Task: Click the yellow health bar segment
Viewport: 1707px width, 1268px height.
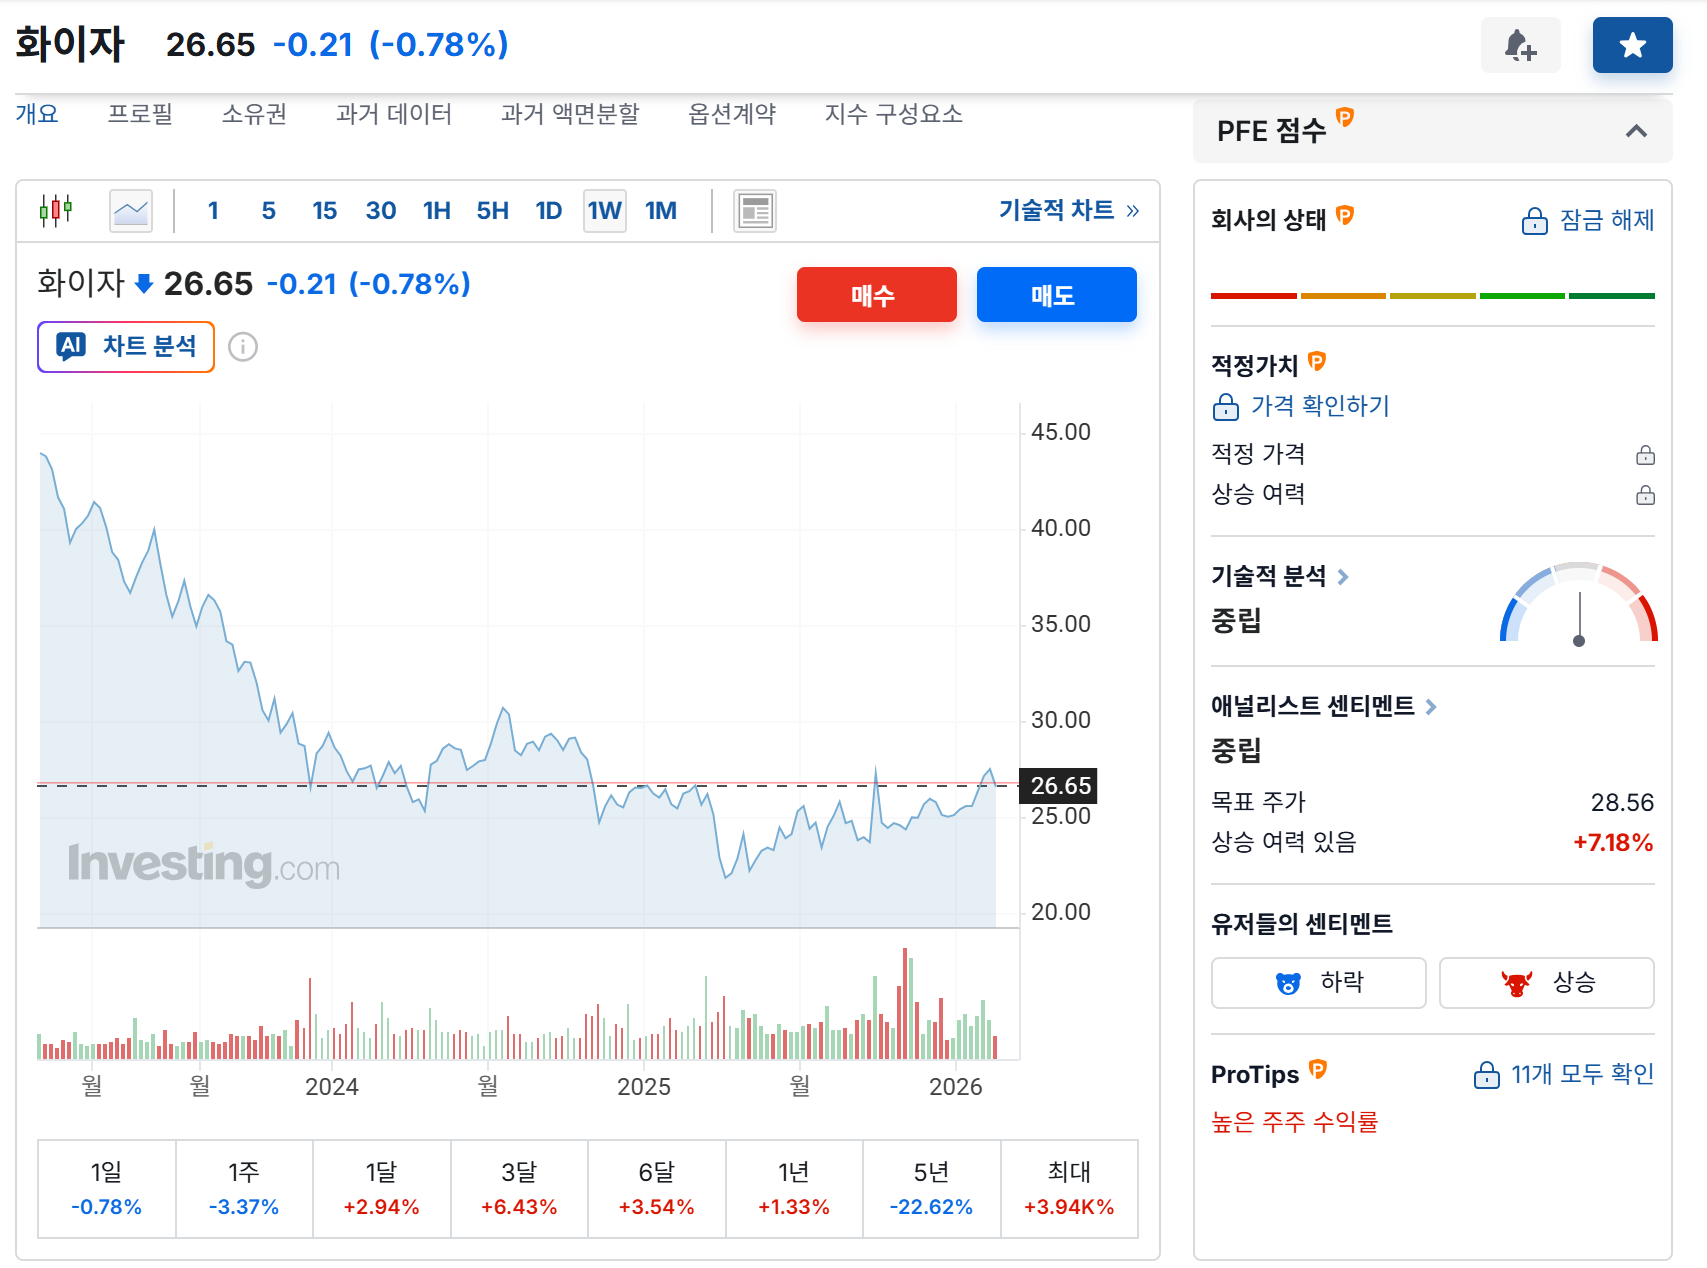Action: point(1433,296)
